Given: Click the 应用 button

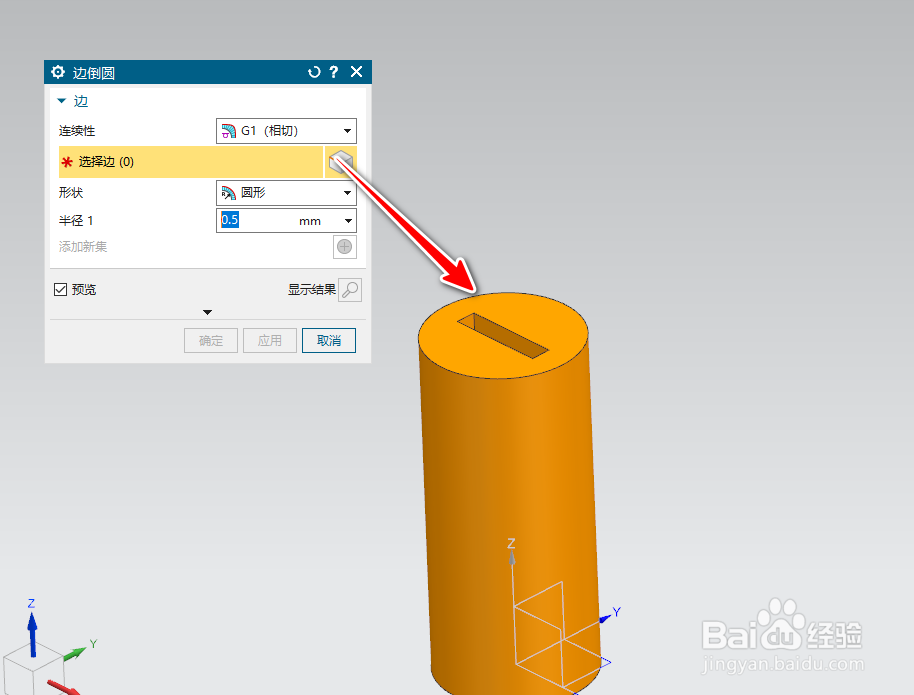Looking at the screenshot, I should pyautogui.click(x=270, y=341).
